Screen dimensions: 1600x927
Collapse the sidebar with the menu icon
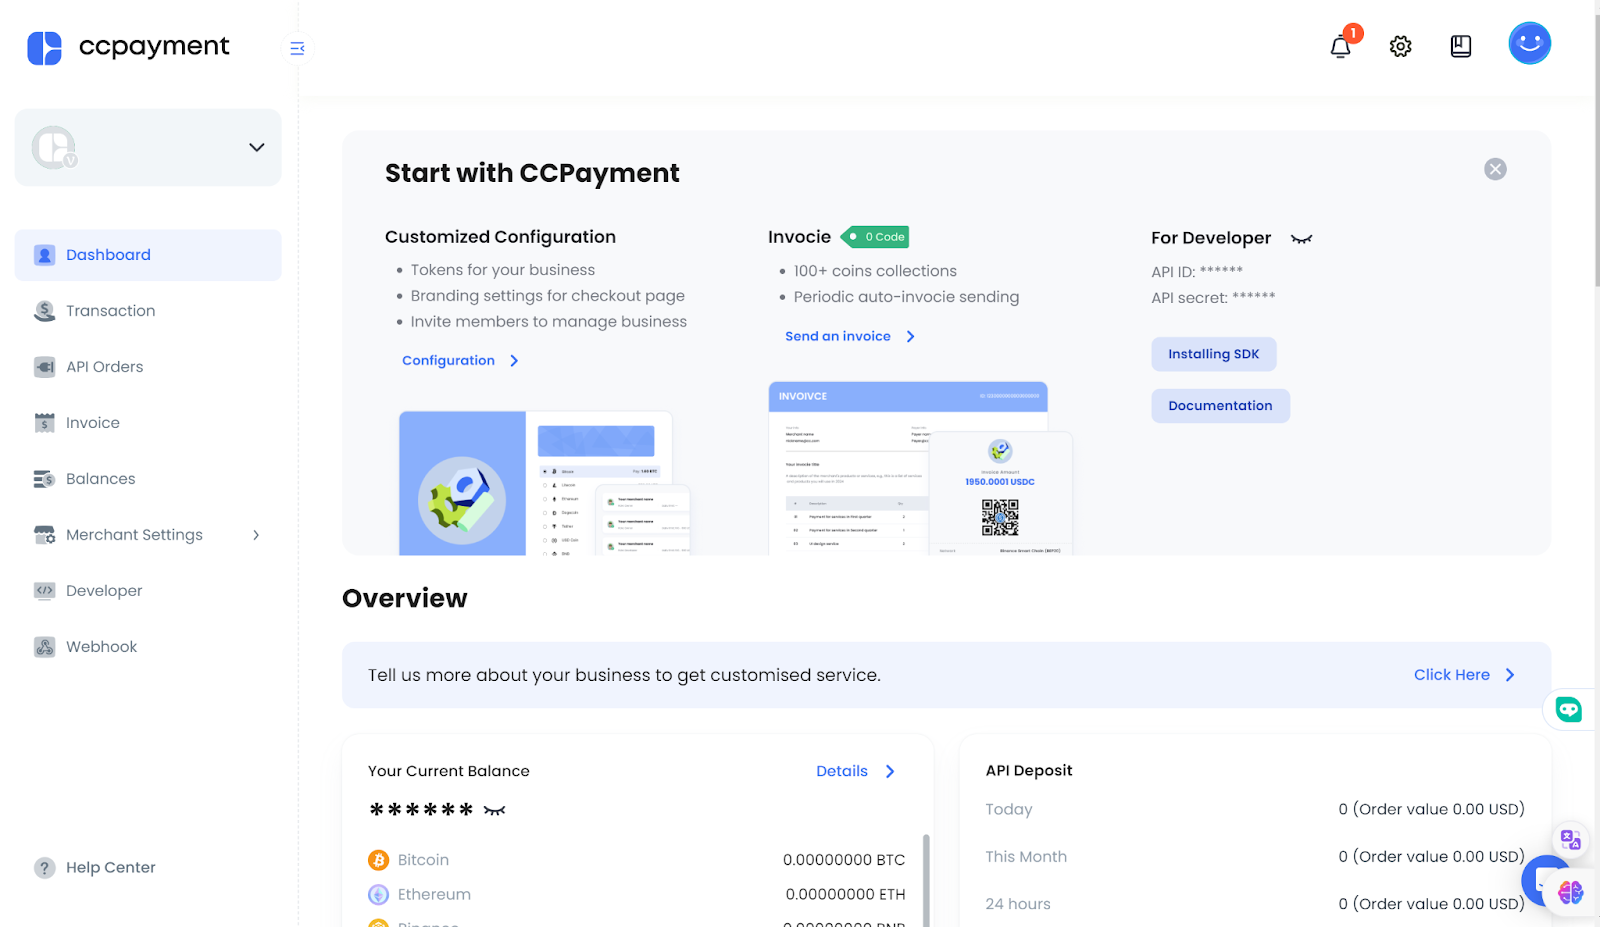(297, 48)
